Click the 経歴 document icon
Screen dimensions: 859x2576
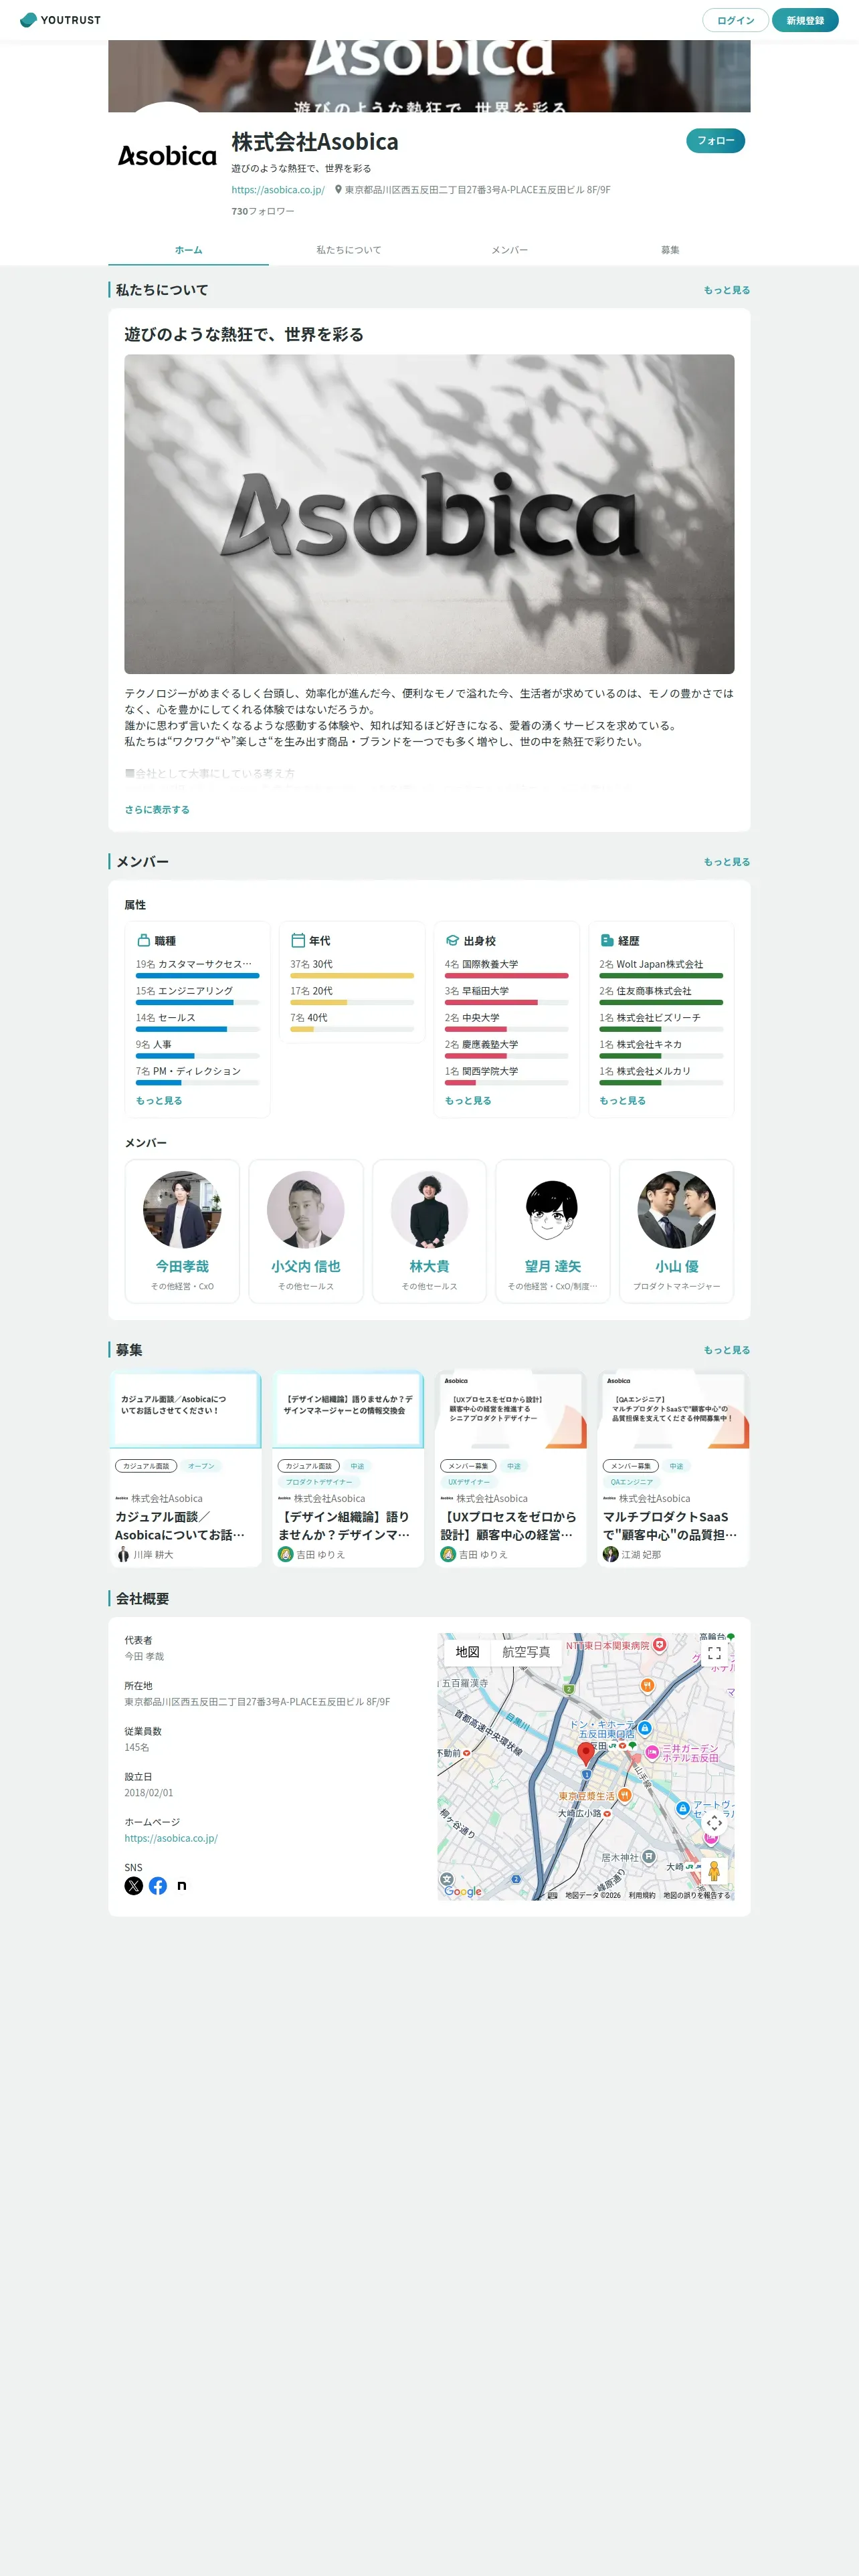[606, 941]
